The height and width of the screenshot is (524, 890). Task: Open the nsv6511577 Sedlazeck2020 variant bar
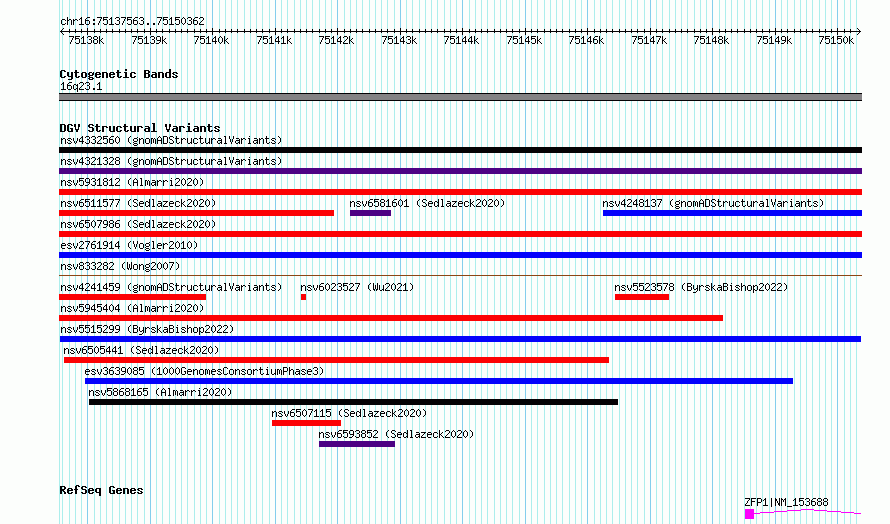pos(196,213)
